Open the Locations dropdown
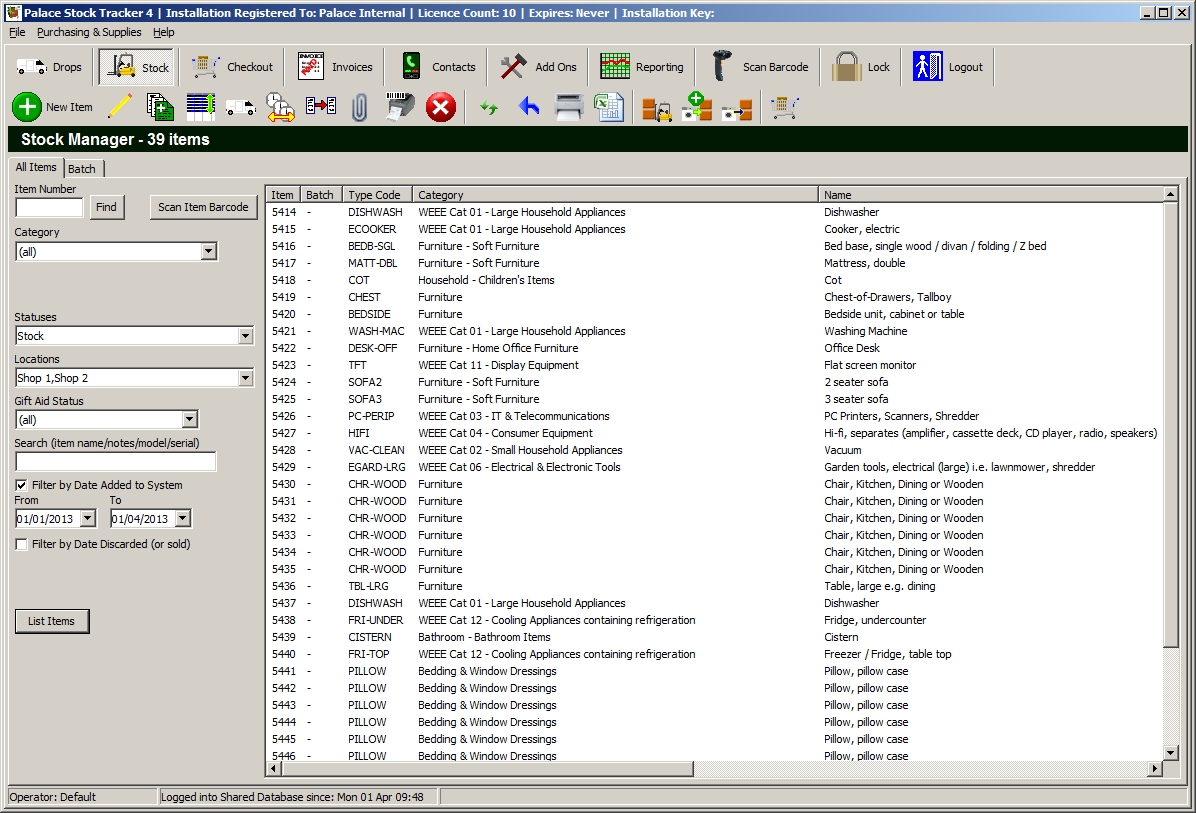Viewport: 1196px width, 813px height. [x=245, y=378]
